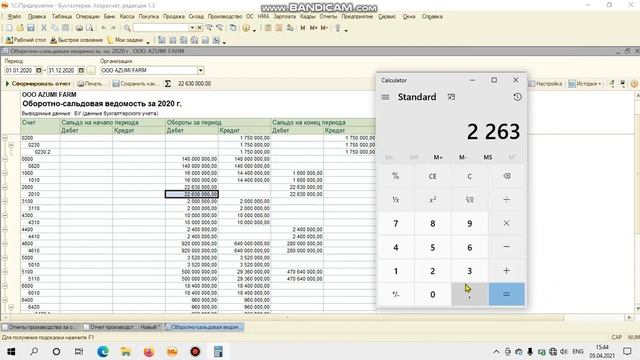Collapse the account 0230 subgroup
Image resolution: width=640 pixels, height=360 pixels.
[11, 145]
